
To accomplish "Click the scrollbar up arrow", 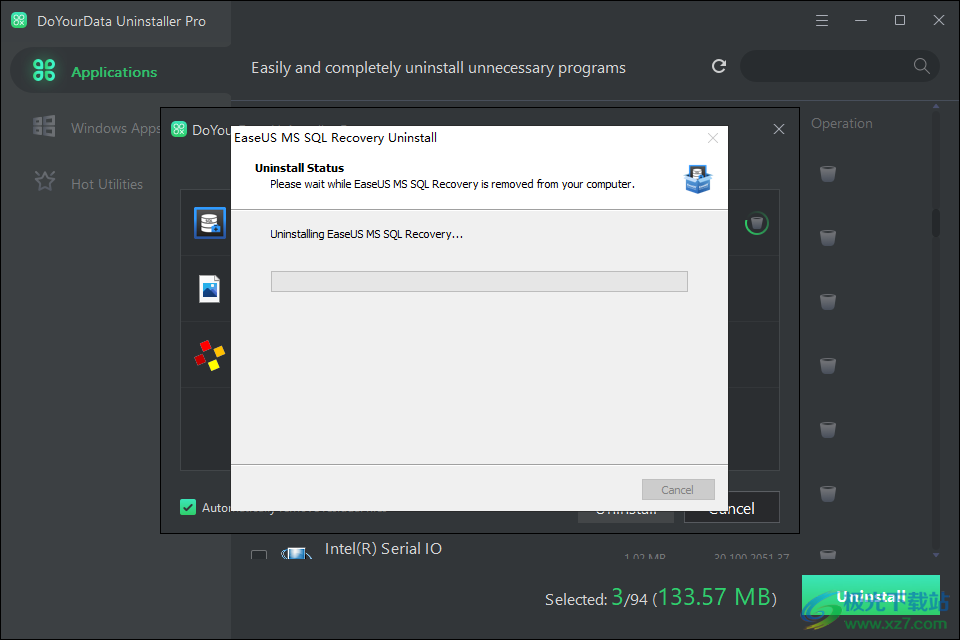I will (x=936, y=107).
